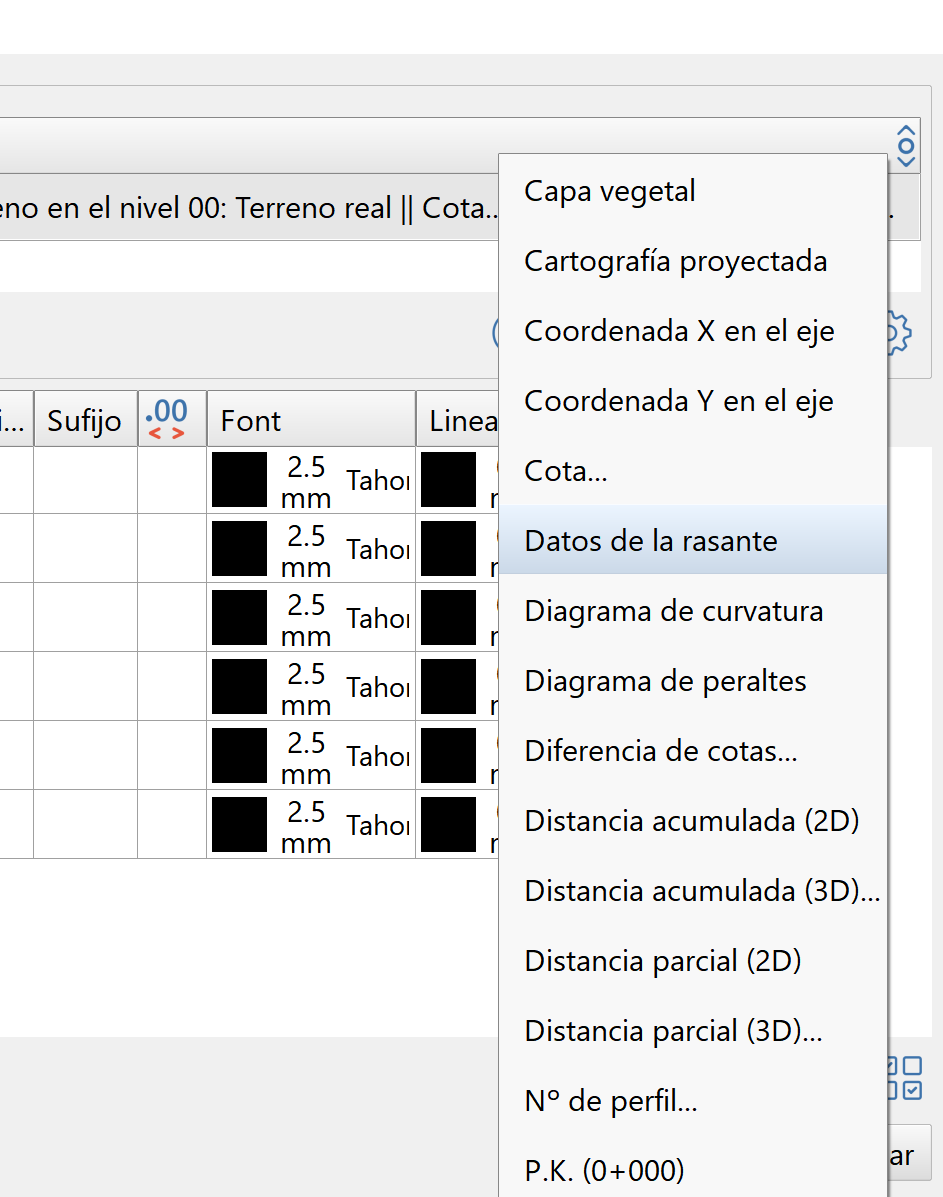Select 'Distancia acumulada (3D)...' from the list
The image size is (943, 1197).
coord(700,890)
